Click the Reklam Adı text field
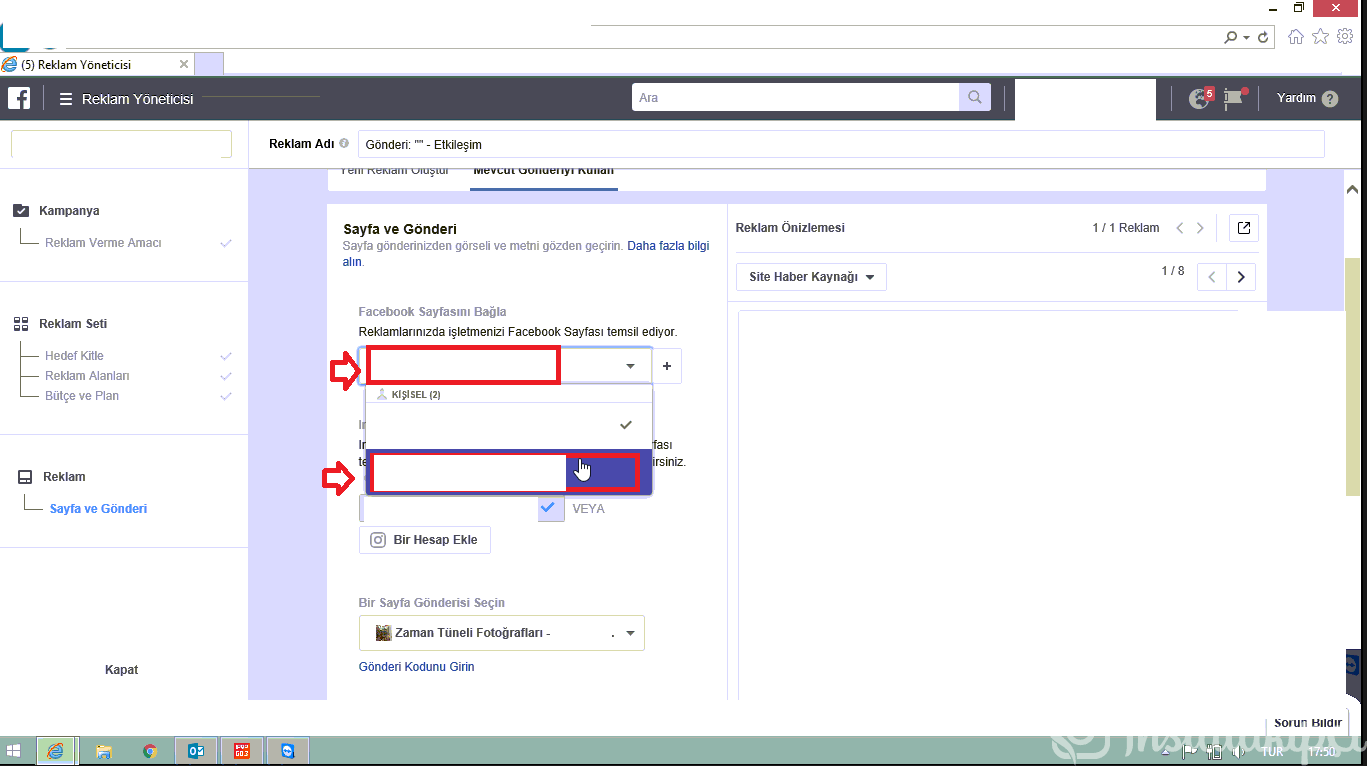This screenshot has width=1367, height=766. click(841, 144)
